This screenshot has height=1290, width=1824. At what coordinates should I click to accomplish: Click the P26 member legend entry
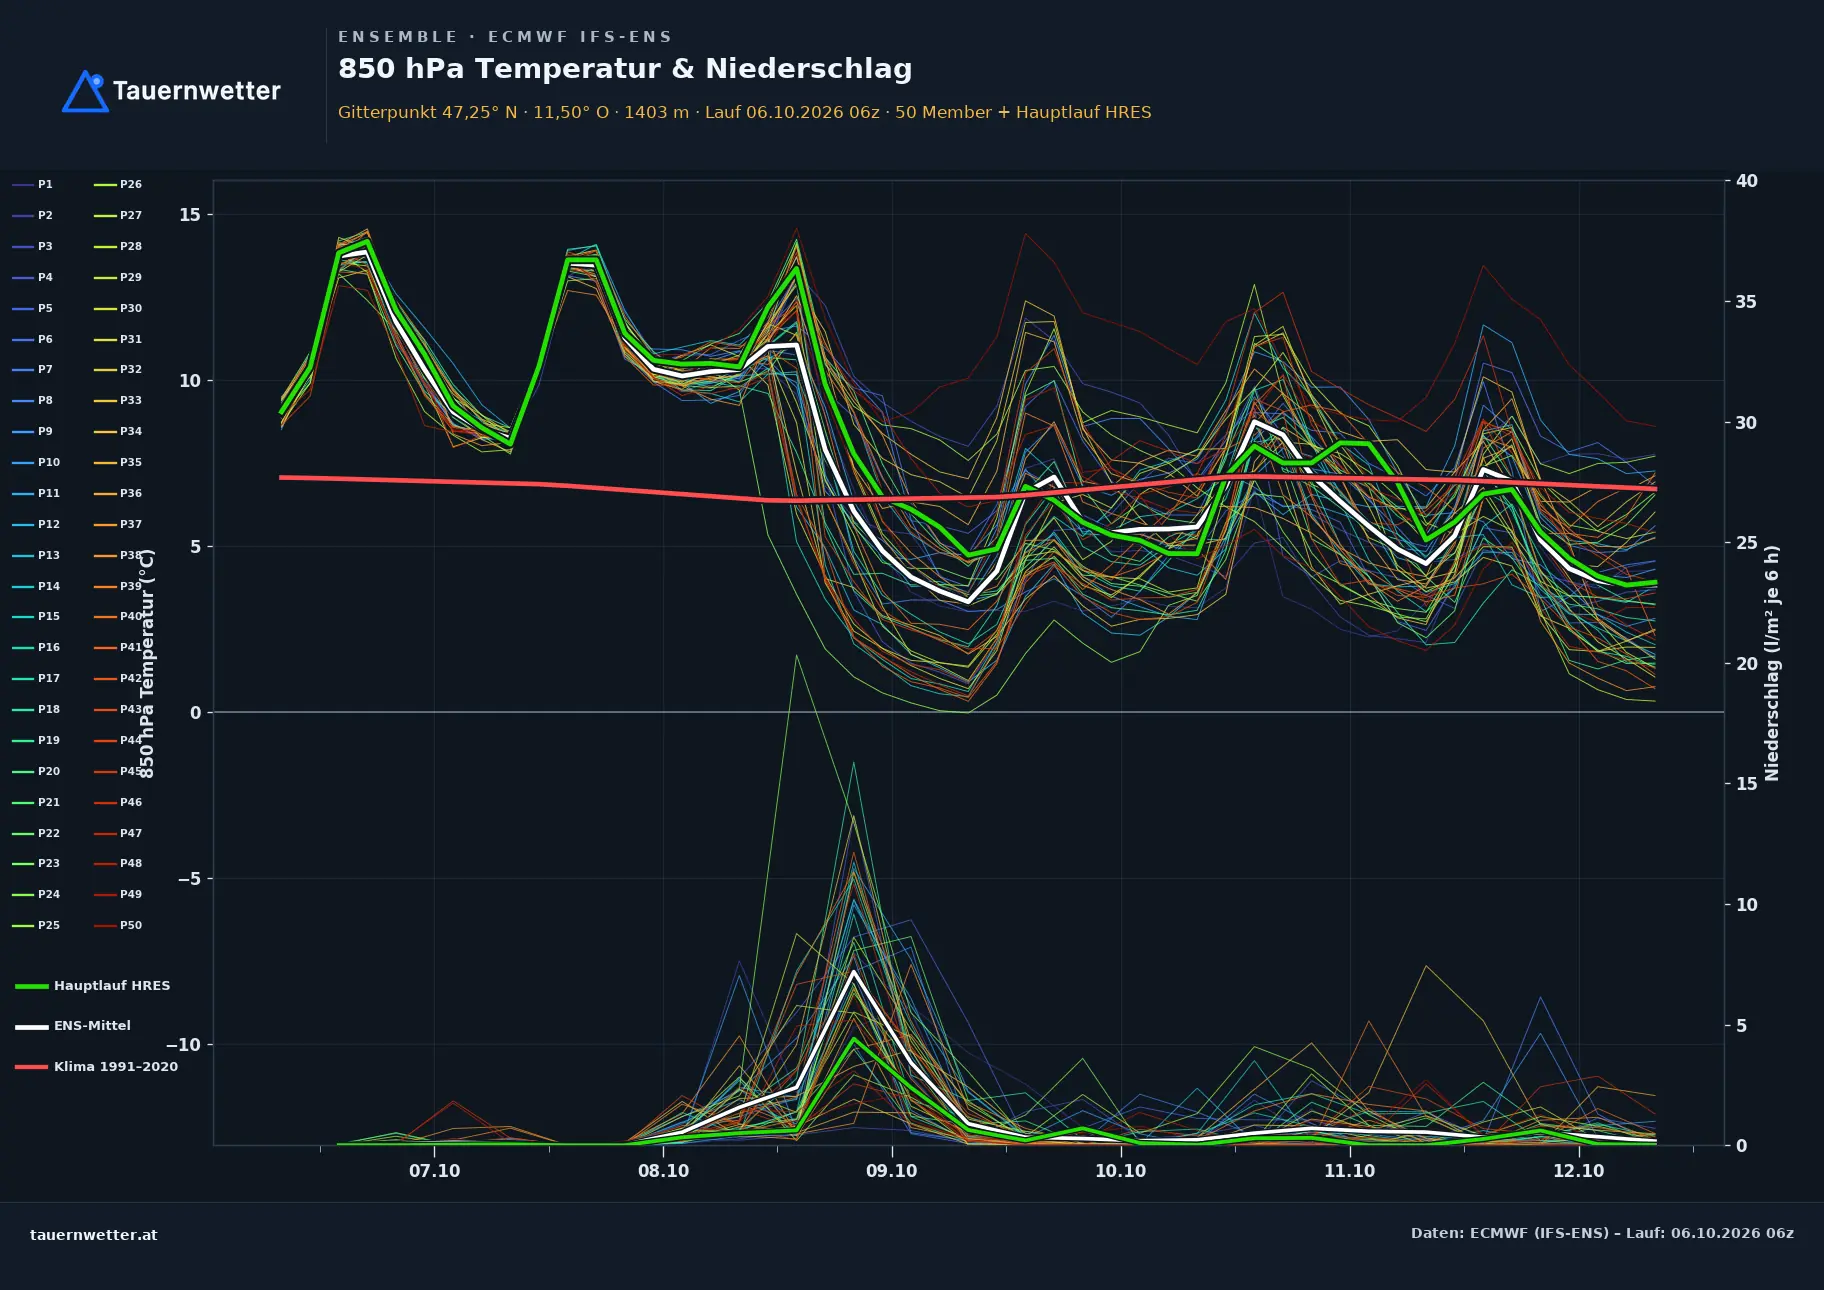coord(118,185)
